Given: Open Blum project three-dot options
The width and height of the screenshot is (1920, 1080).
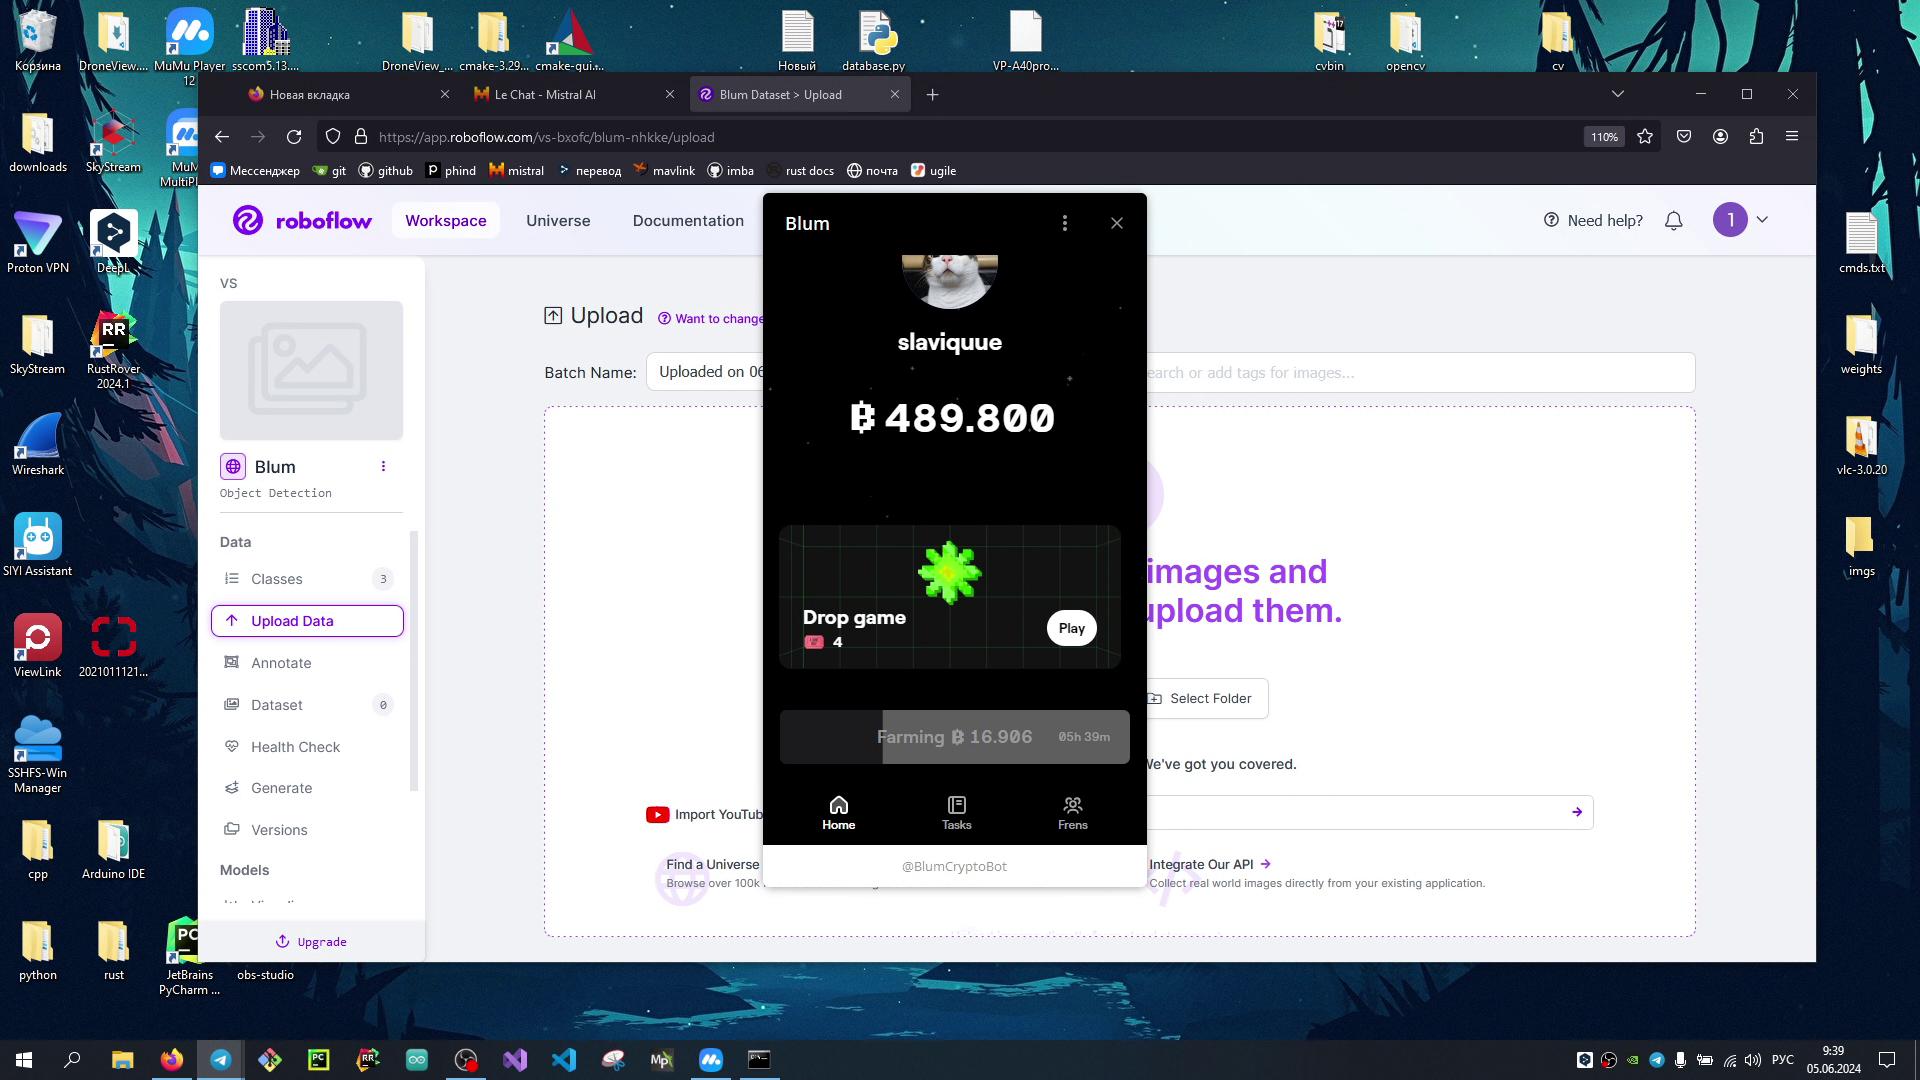Looking at the screenshot, I should pos(383,466).
